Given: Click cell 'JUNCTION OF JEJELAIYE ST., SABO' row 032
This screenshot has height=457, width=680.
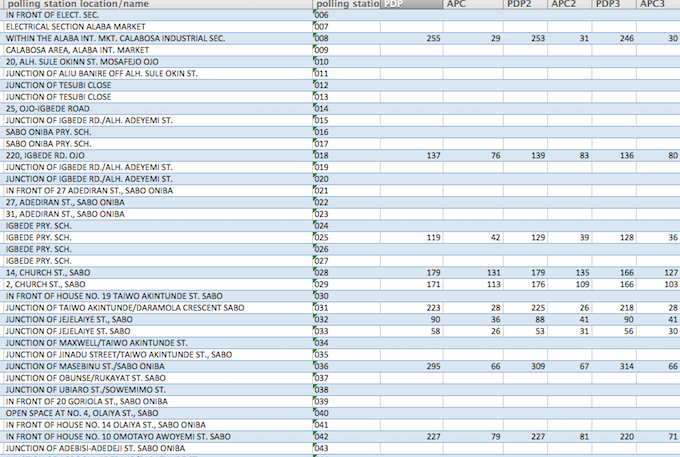Looking at the screenshot, I should coord(156,319).
